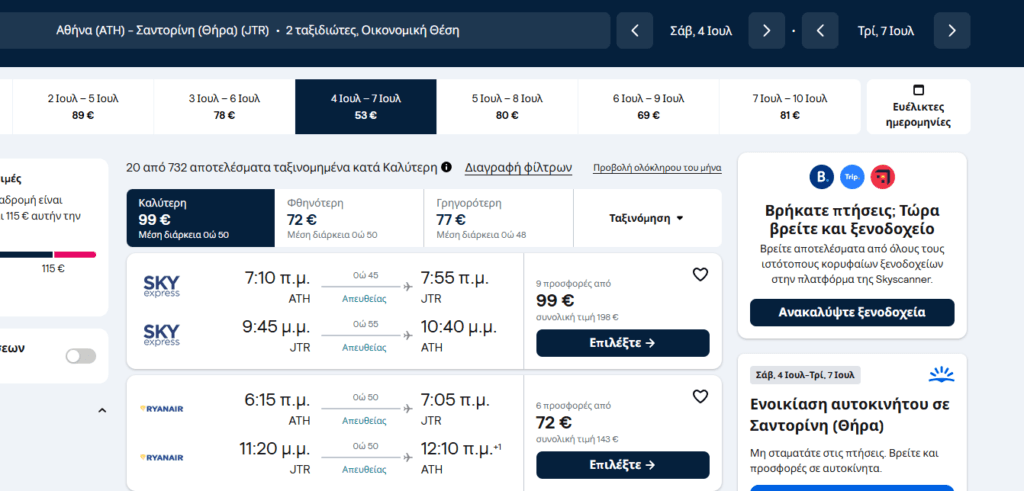Open info icon next to Καλύτερη sorting

click(446, 167)
